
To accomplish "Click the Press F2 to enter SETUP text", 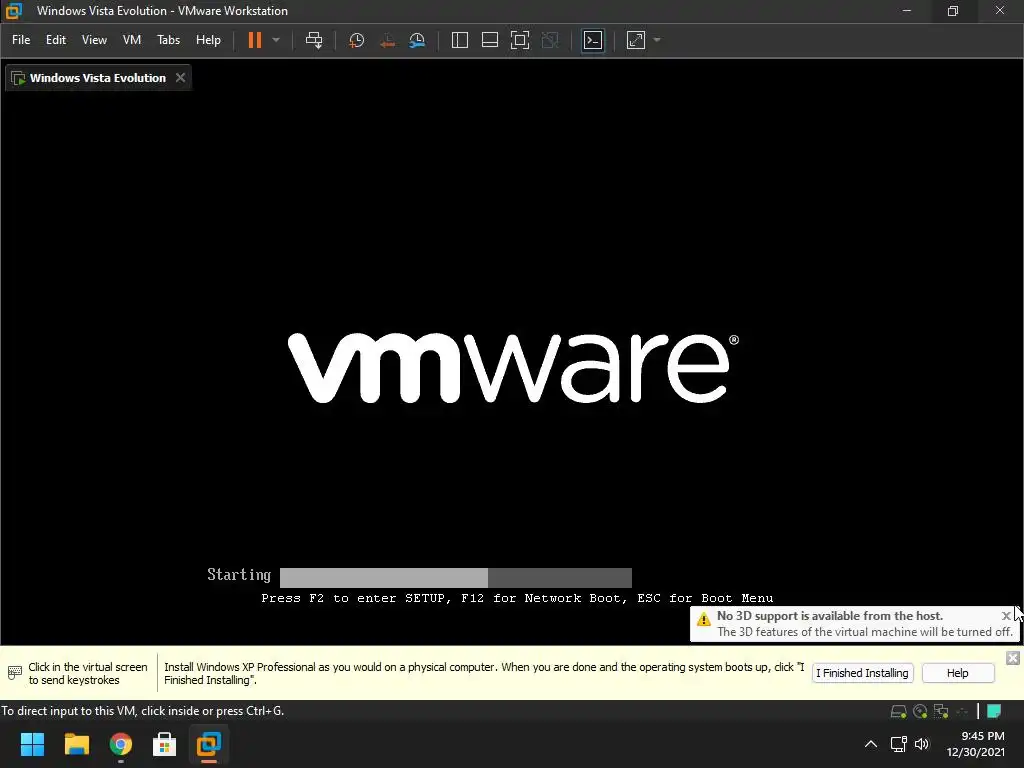I will (x=517, y=598).
